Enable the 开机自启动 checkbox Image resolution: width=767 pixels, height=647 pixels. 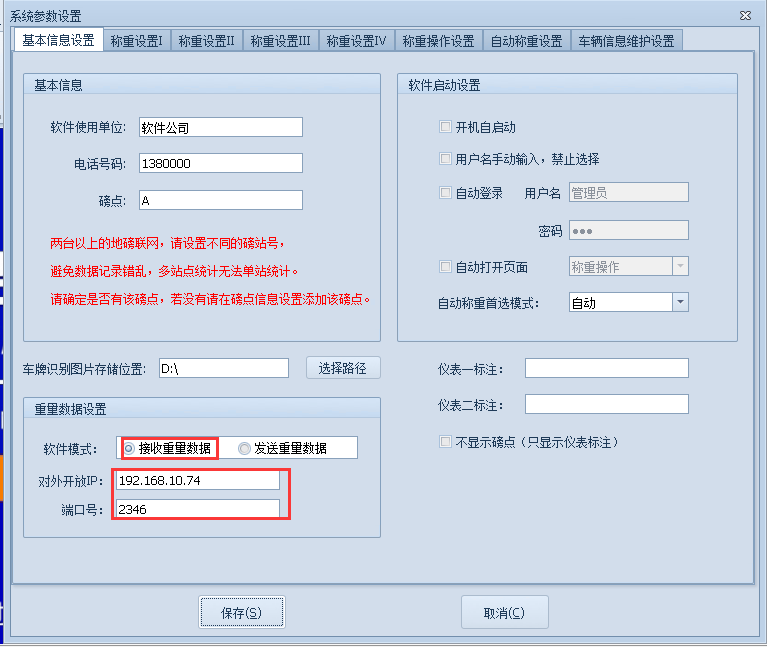(x=446, y=128)
